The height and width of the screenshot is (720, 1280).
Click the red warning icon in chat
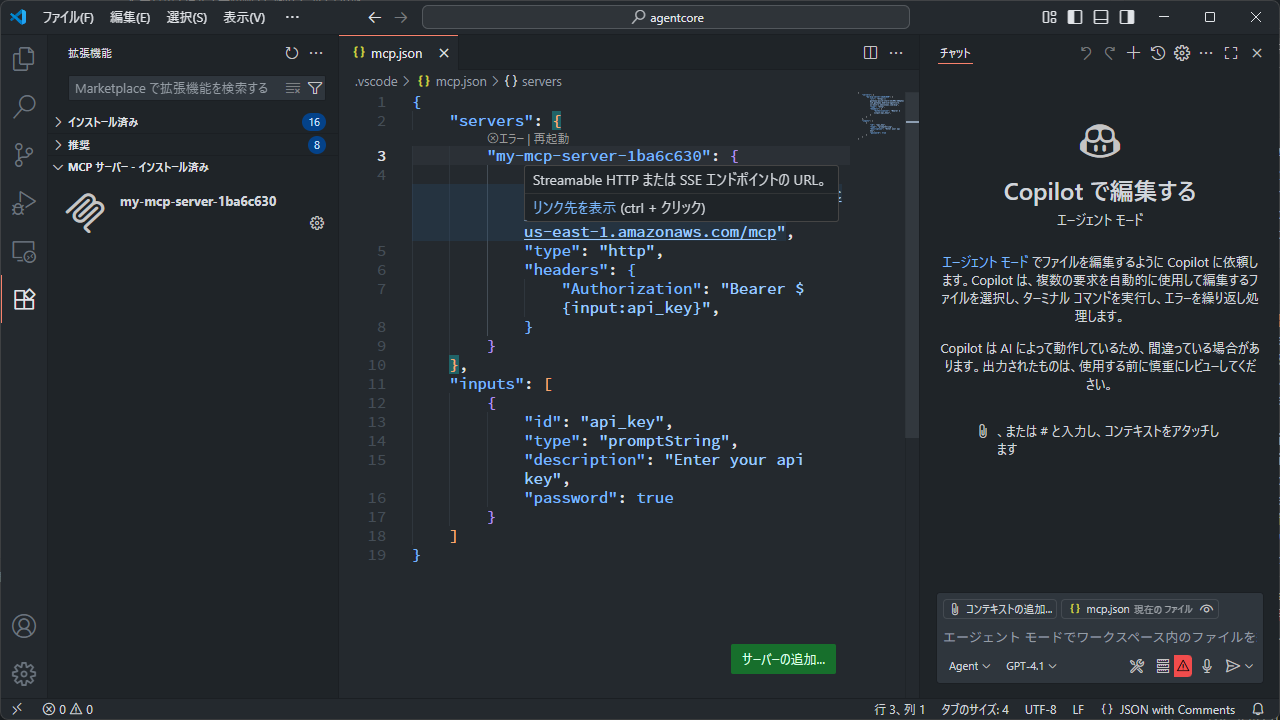1183,666
